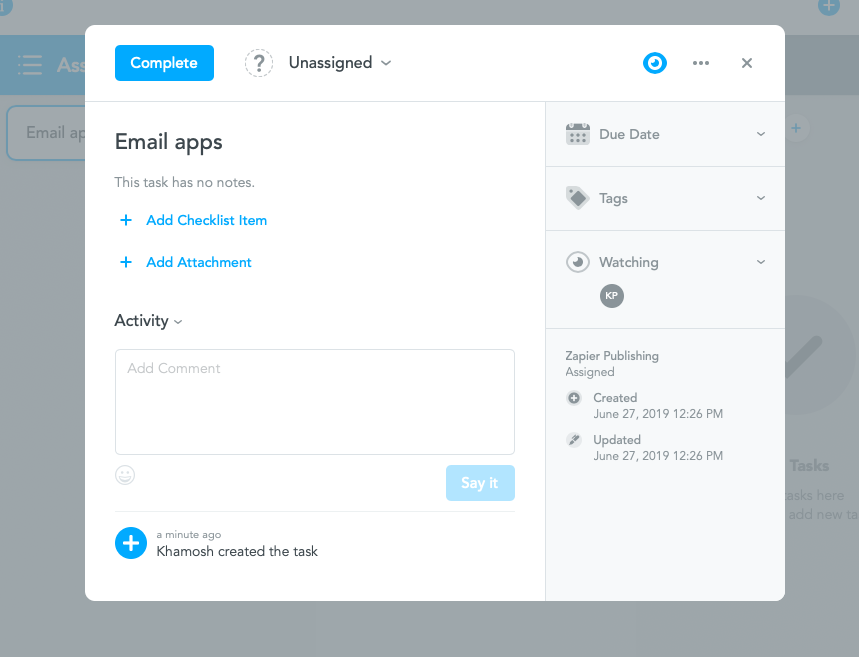Screen dimensions: 859x657
Task: Click the Due Date calendar icon
Action: tap(577, 134)
